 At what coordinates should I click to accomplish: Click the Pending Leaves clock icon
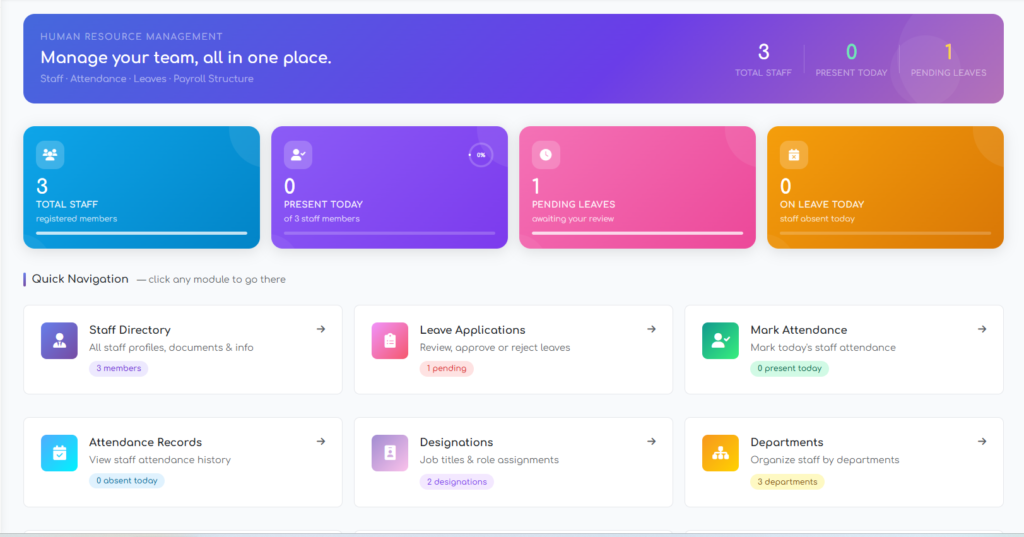tap(546, 155)
